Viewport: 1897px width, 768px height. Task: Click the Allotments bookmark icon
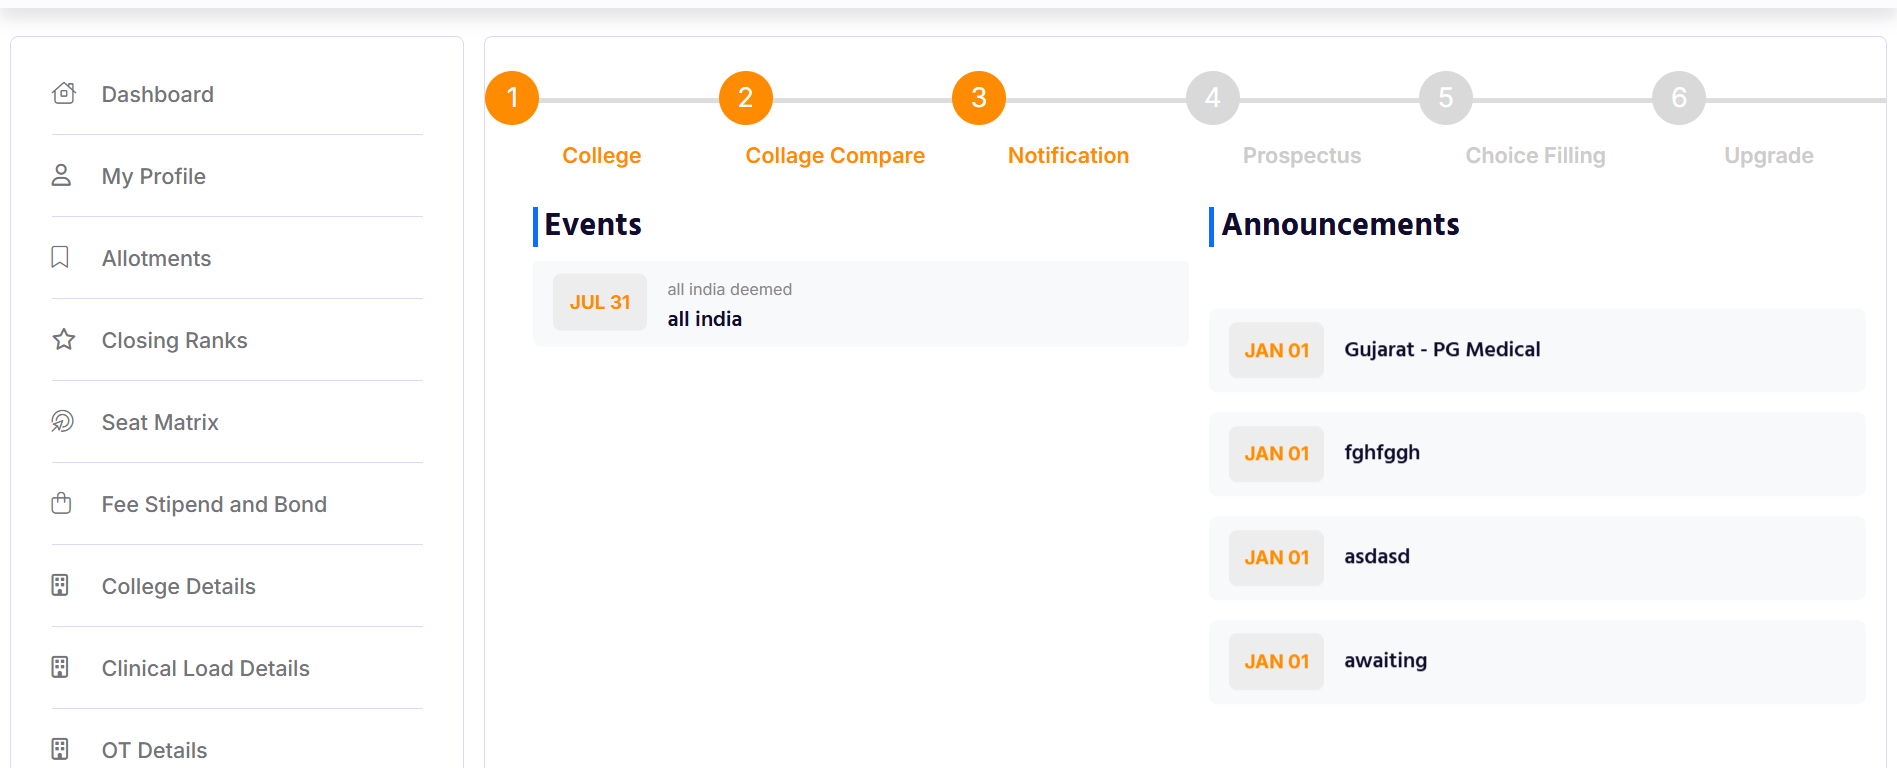[63, 256]
